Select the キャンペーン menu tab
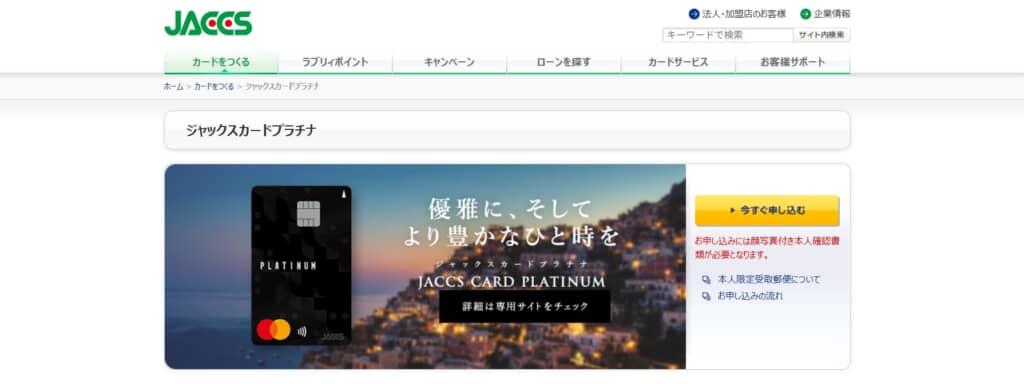The height and width of the screenshot is (384, 1024). (x=449, y=63)
